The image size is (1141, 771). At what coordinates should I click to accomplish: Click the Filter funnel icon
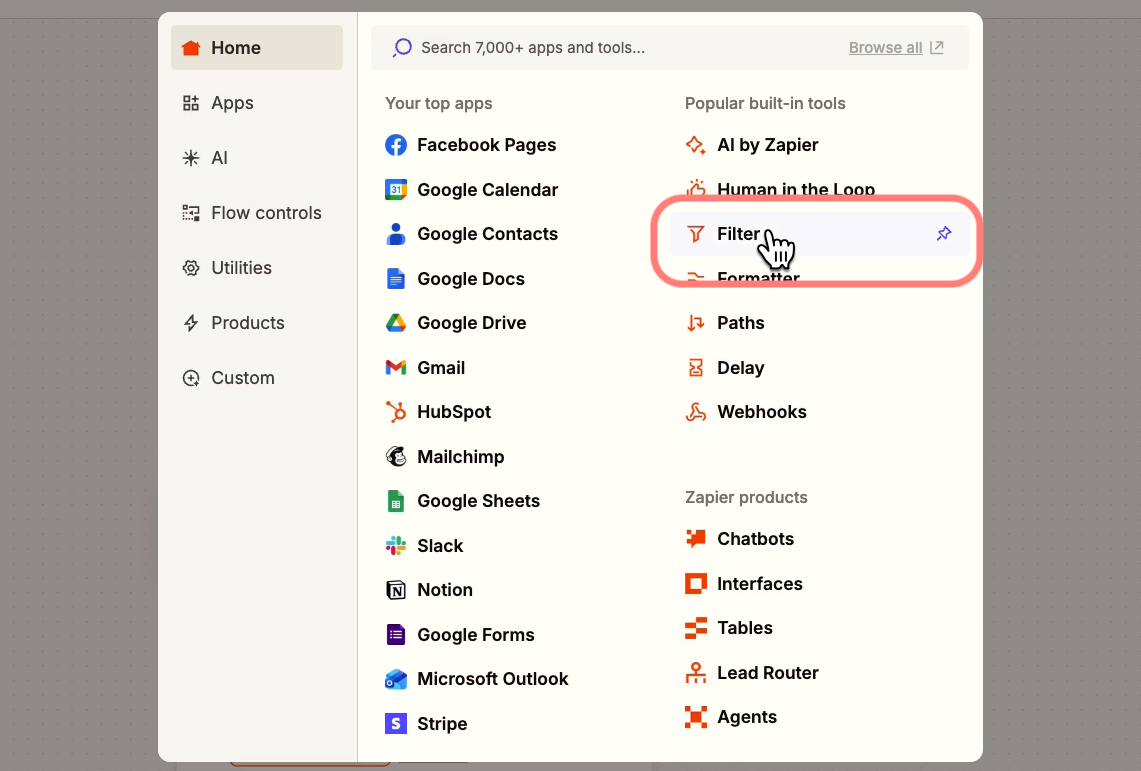(x=696, y=233)
